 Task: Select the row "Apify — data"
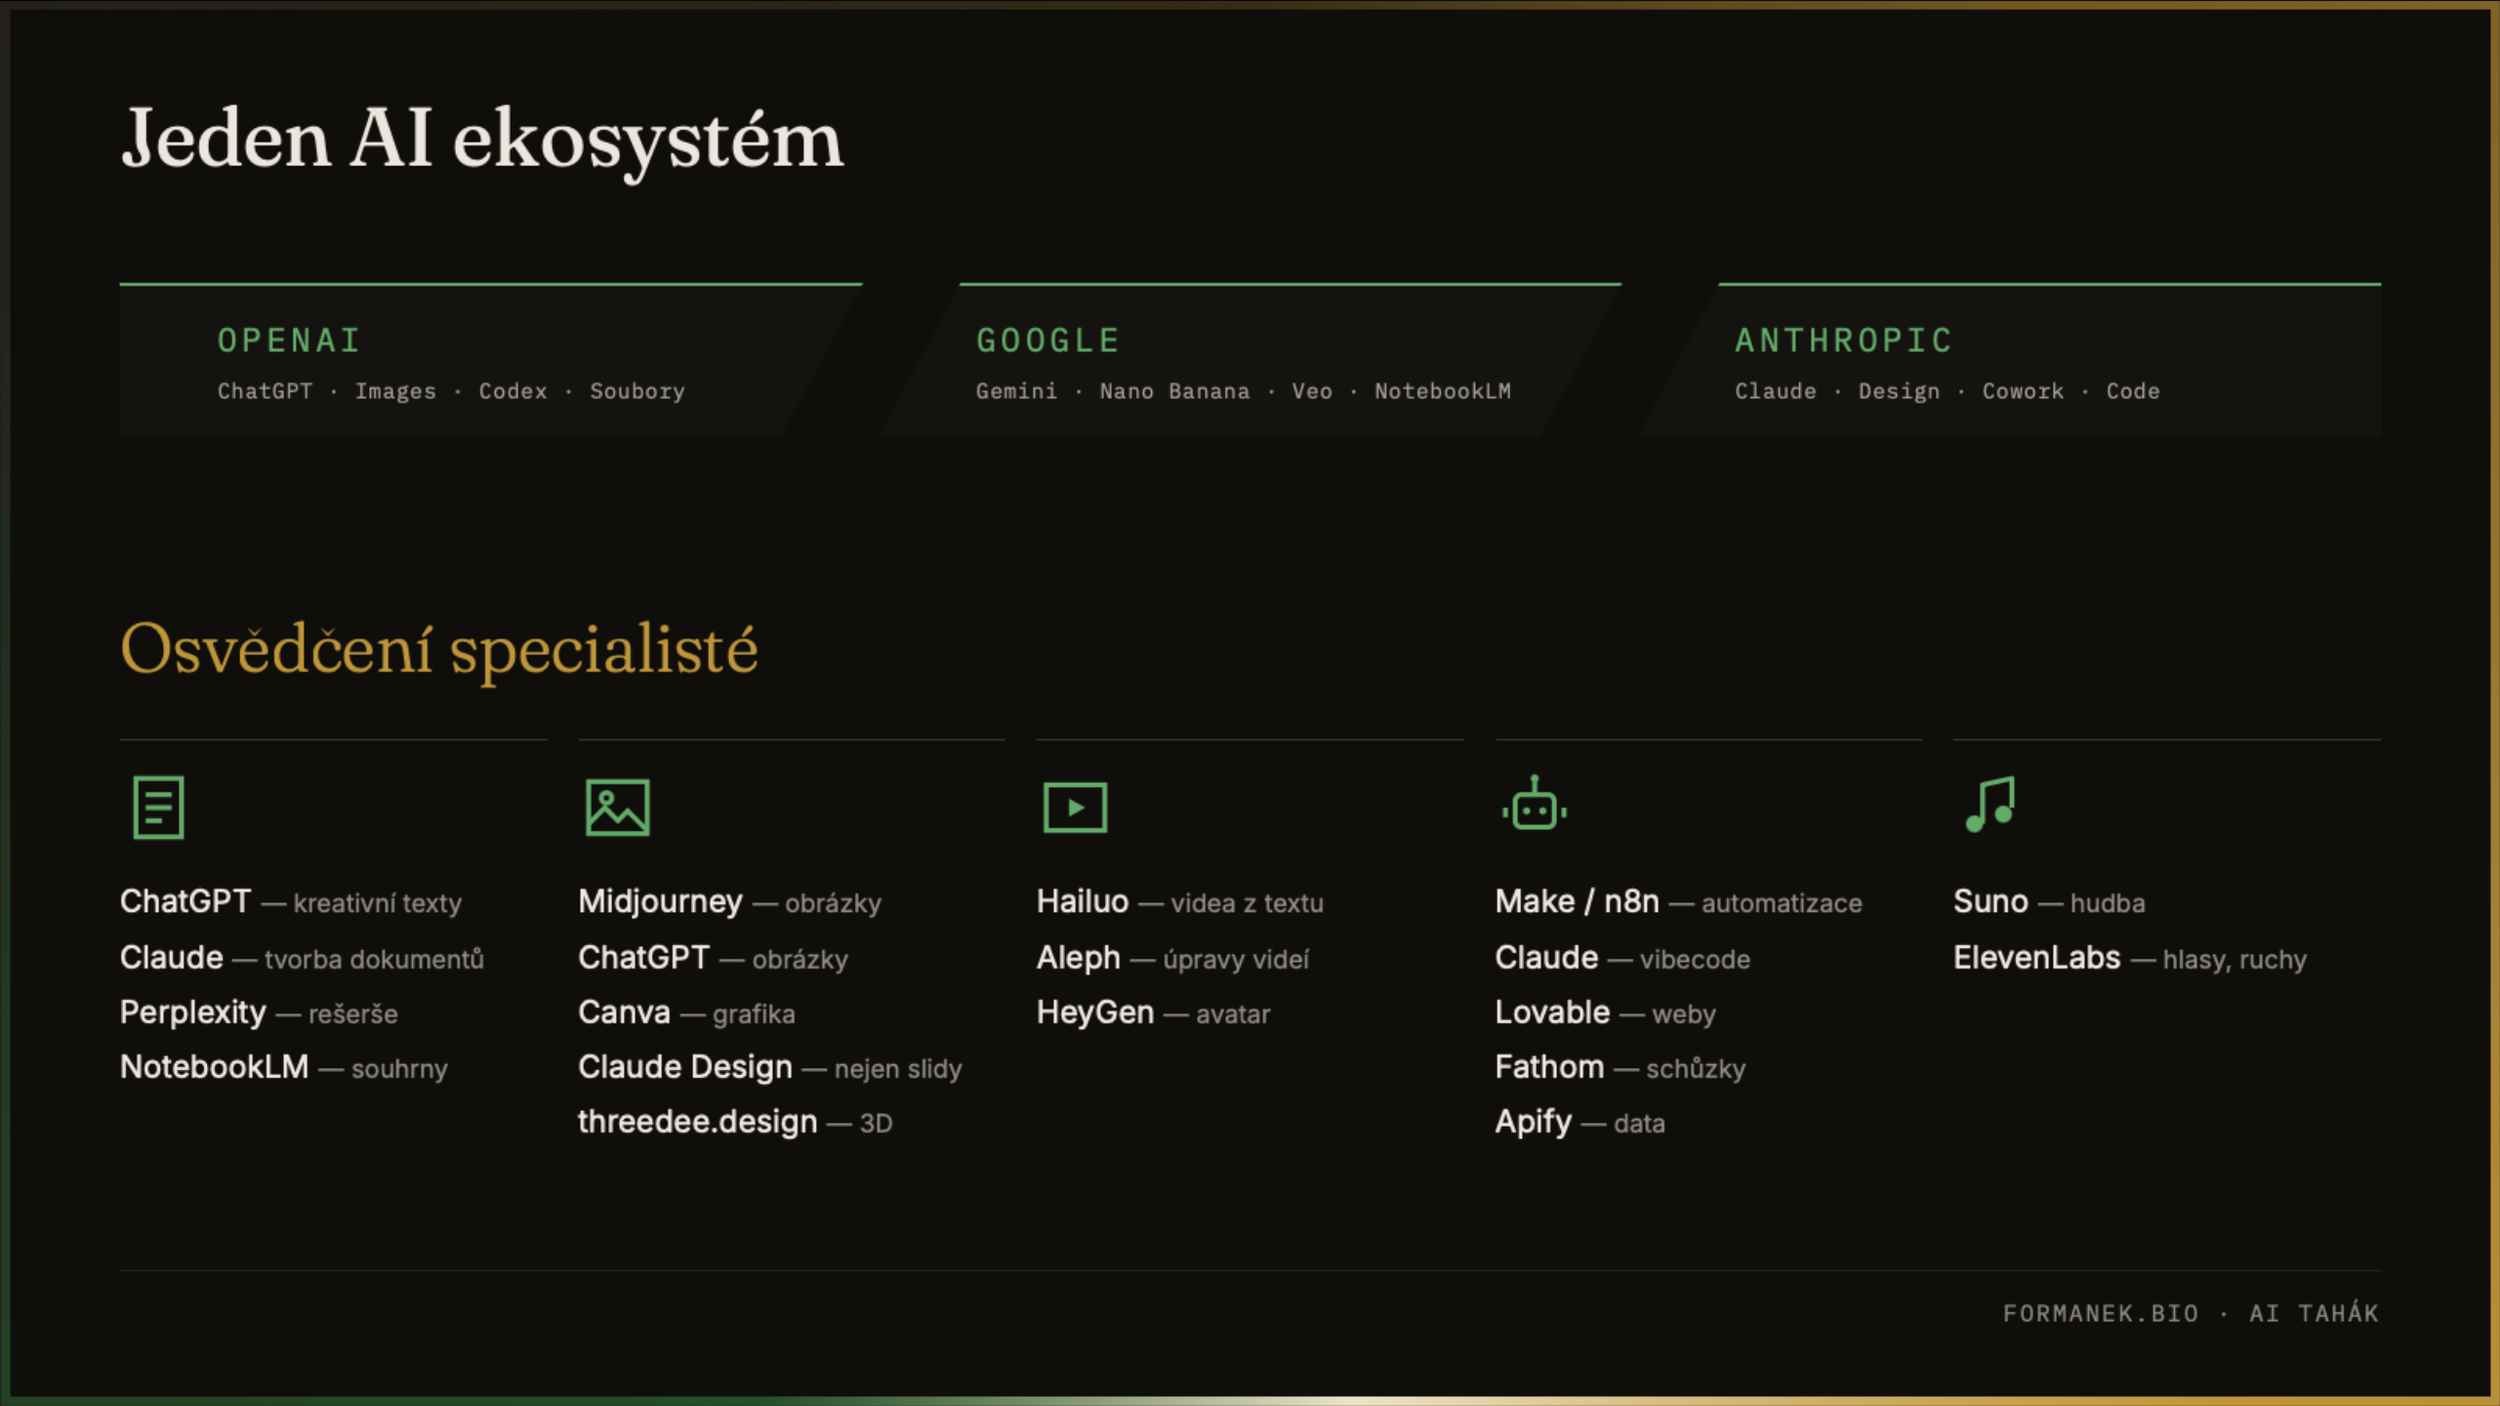pos(1580,1122)
